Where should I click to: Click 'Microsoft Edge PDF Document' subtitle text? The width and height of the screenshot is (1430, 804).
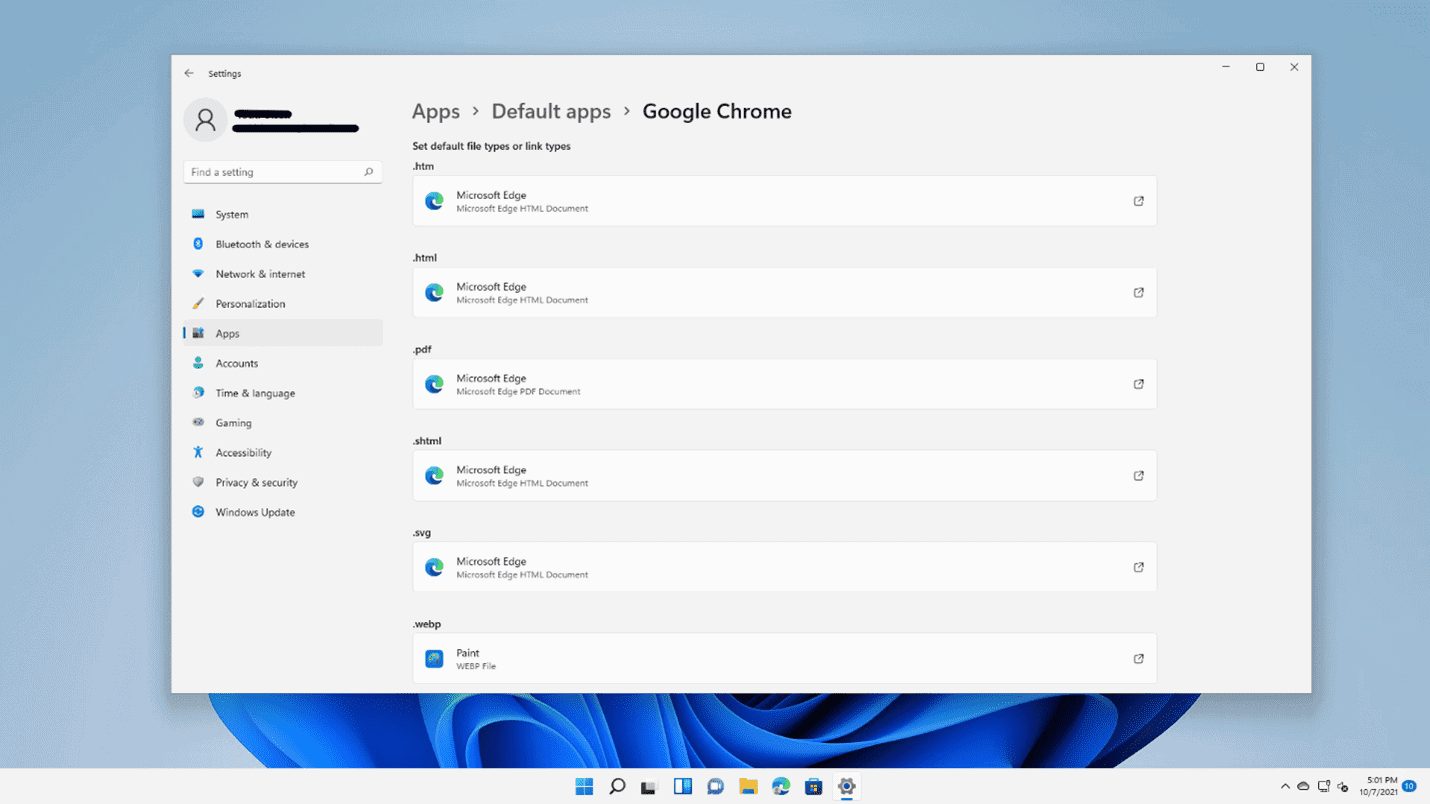click(518, 392)
